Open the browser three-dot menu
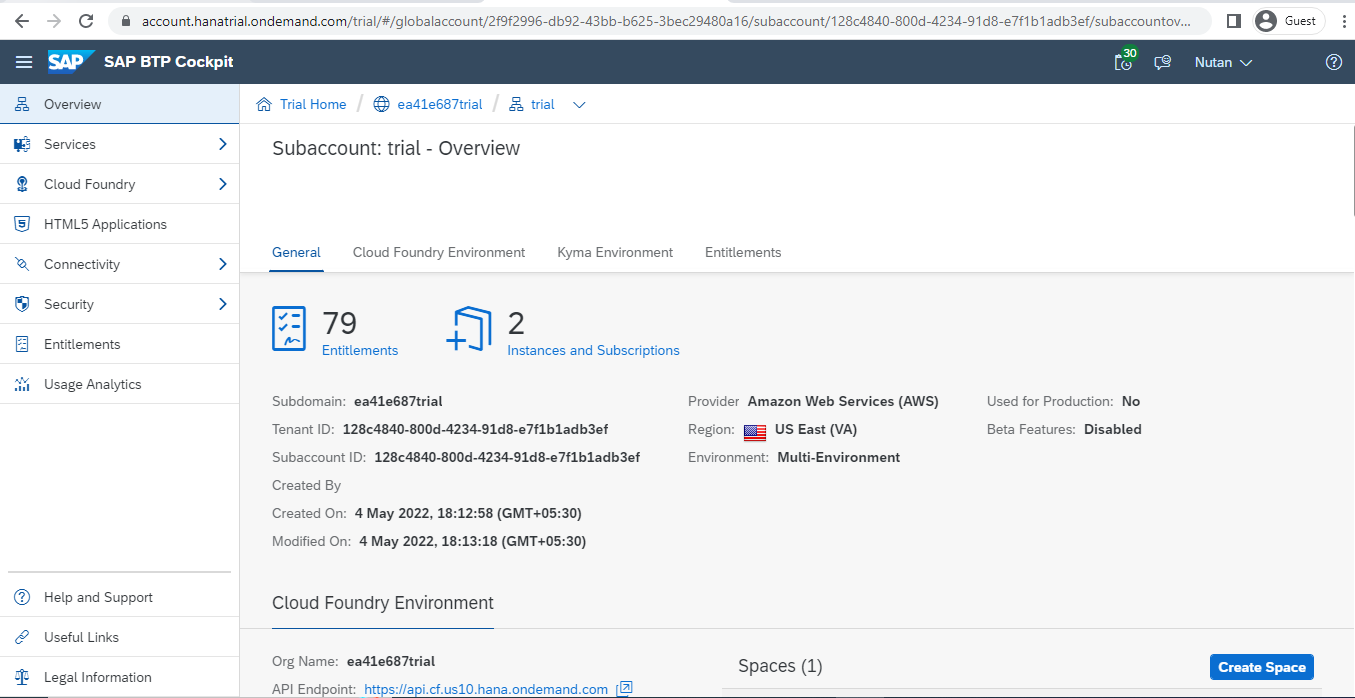Viewport: 1355px width, 698px height. pos(1344,20)
